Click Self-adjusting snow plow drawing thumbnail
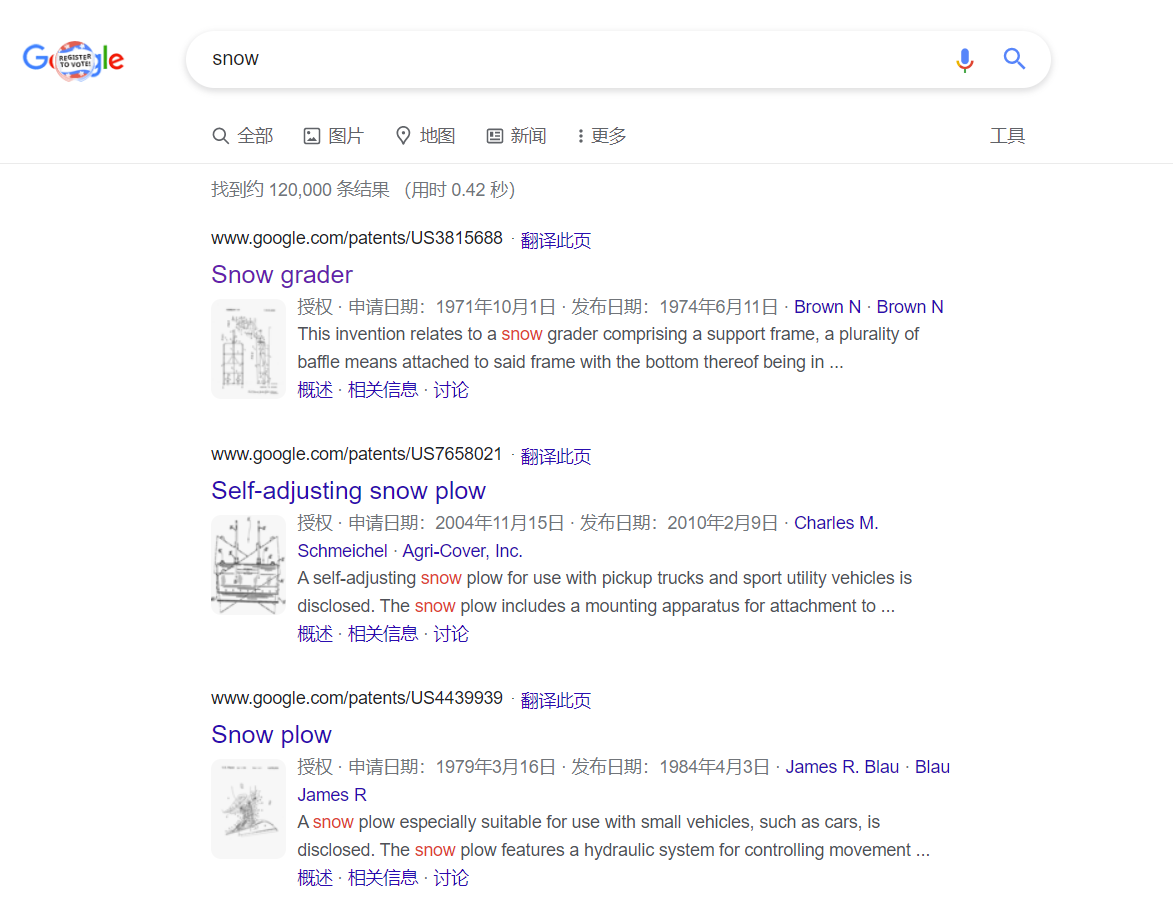1173x898 pixels. pyautogui.click(x=248, y=565)
